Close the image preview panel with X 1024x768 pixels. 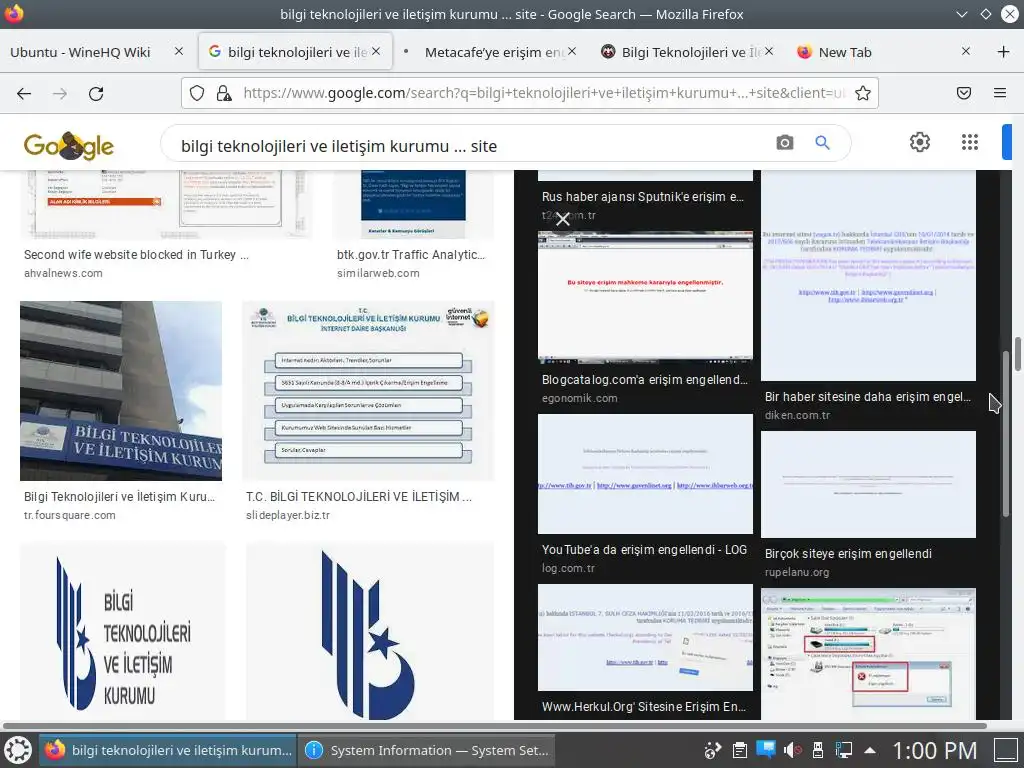pos(562,219)
